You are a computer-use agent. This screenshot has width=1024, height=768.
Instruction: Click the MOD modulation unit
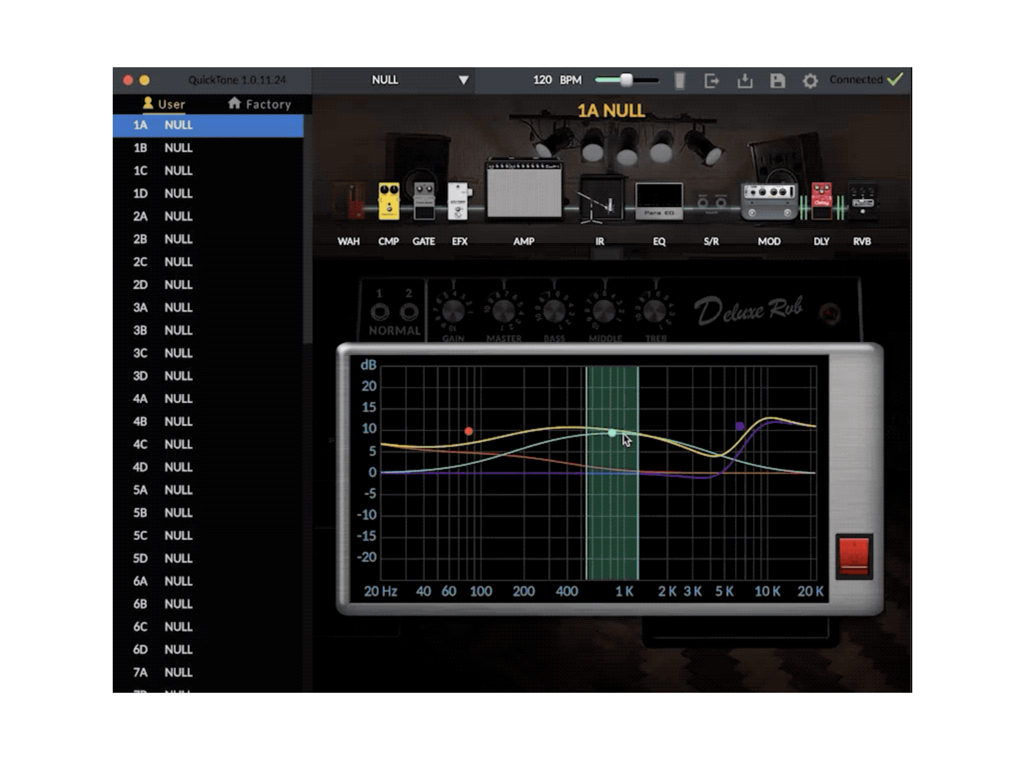[x=768, y=199]
